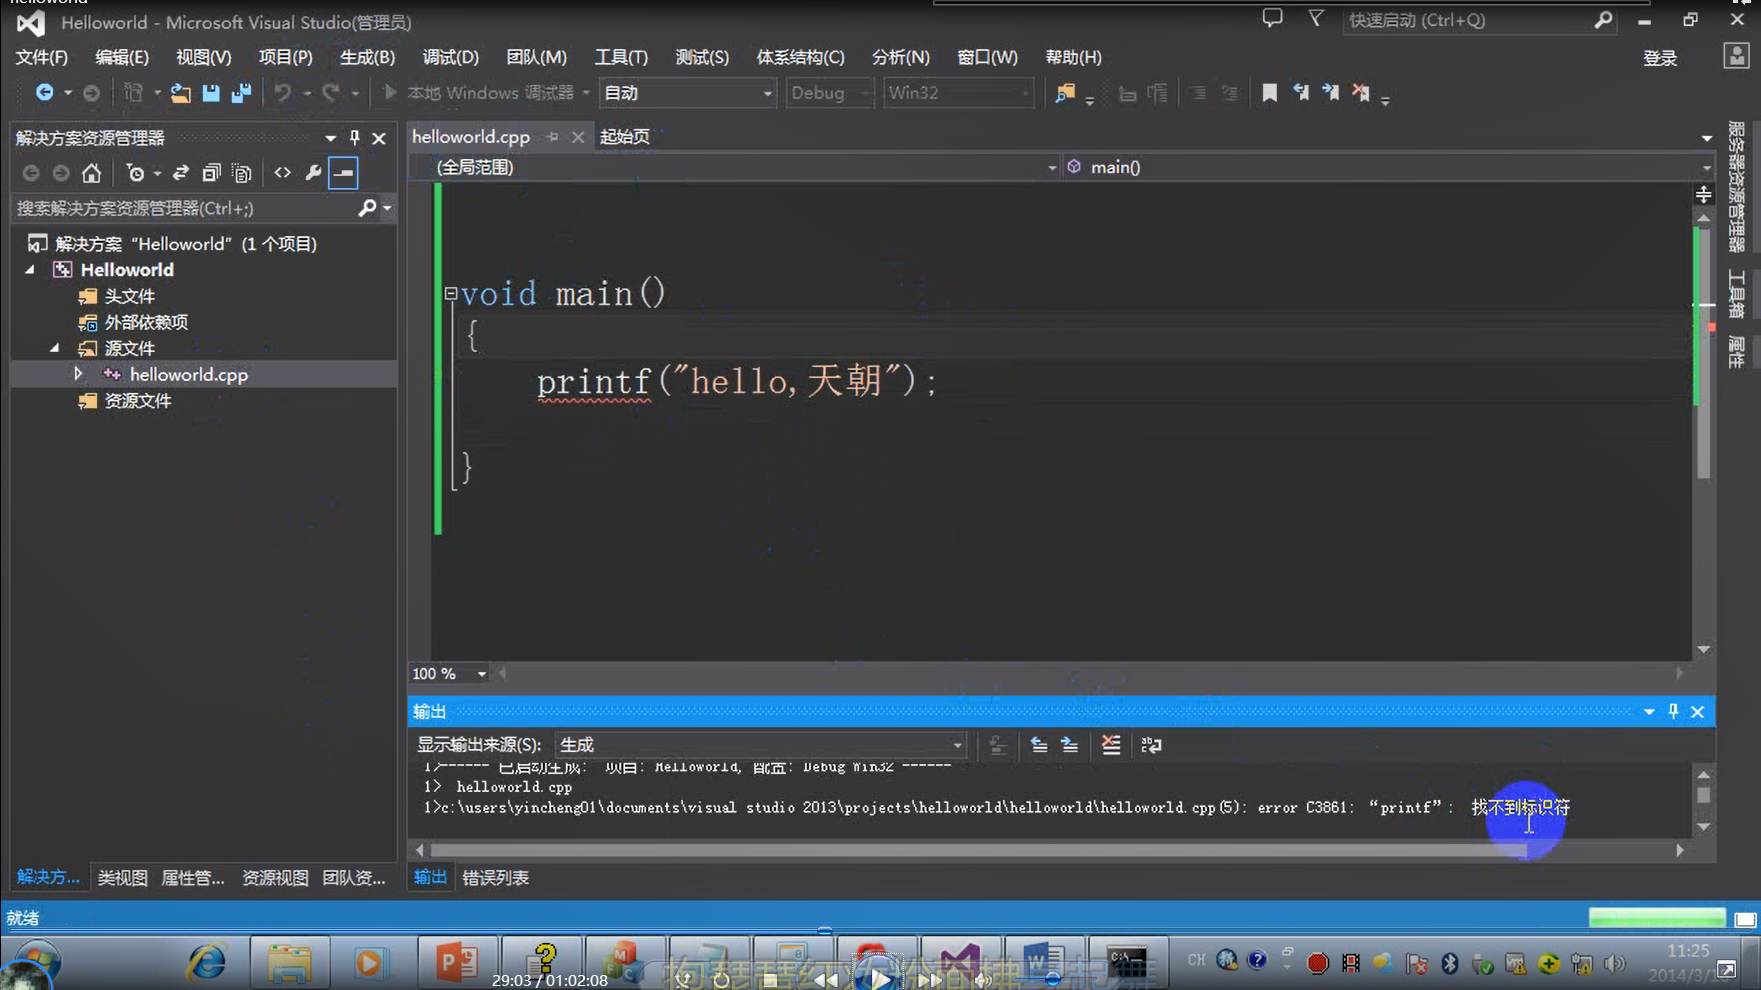Close the helloworld.cpp editor tab
Image resolution: width=1761 pixels, height=990 pixels.
coord(577,137)
